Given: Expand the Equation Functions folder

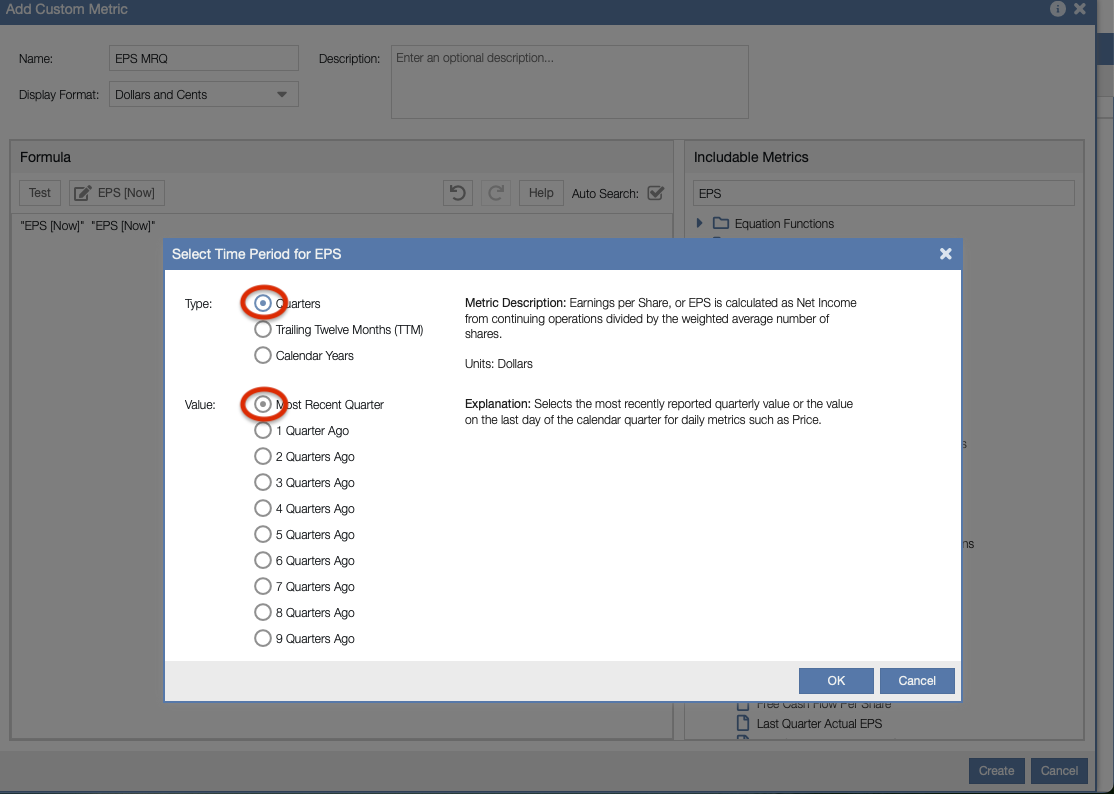Looking at the screenshot, I should coord(699,223).
